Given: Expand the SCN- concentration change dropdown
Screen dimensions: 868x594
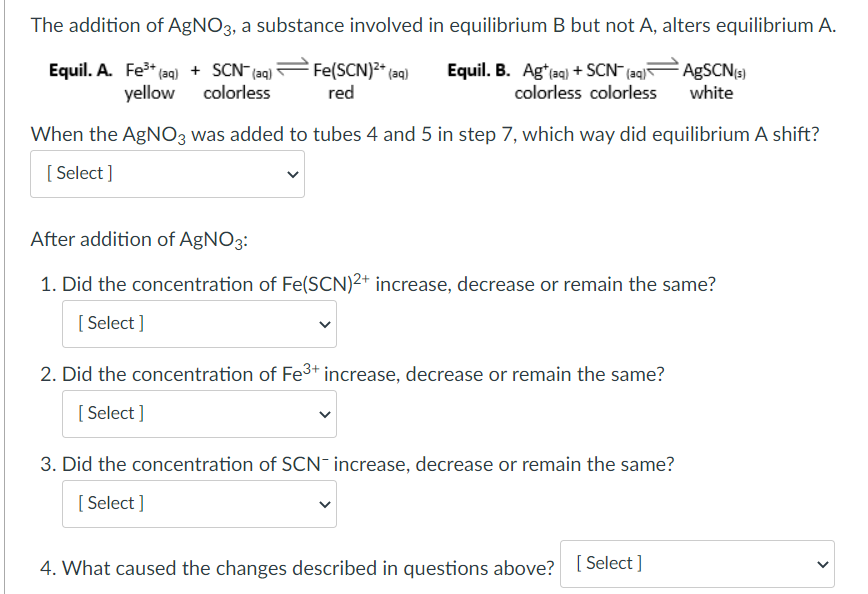Looking at the screenshot, I should pos(199,503).
